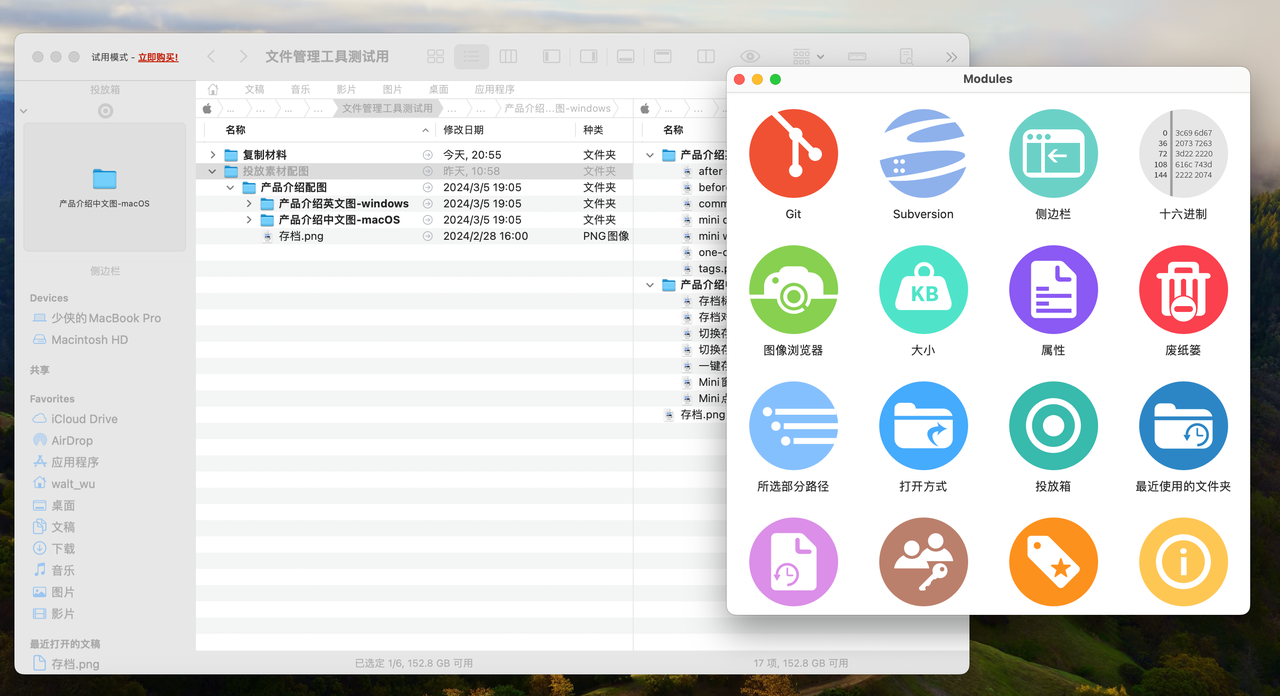Go forward with the forward arrow

tap(243, 57)
